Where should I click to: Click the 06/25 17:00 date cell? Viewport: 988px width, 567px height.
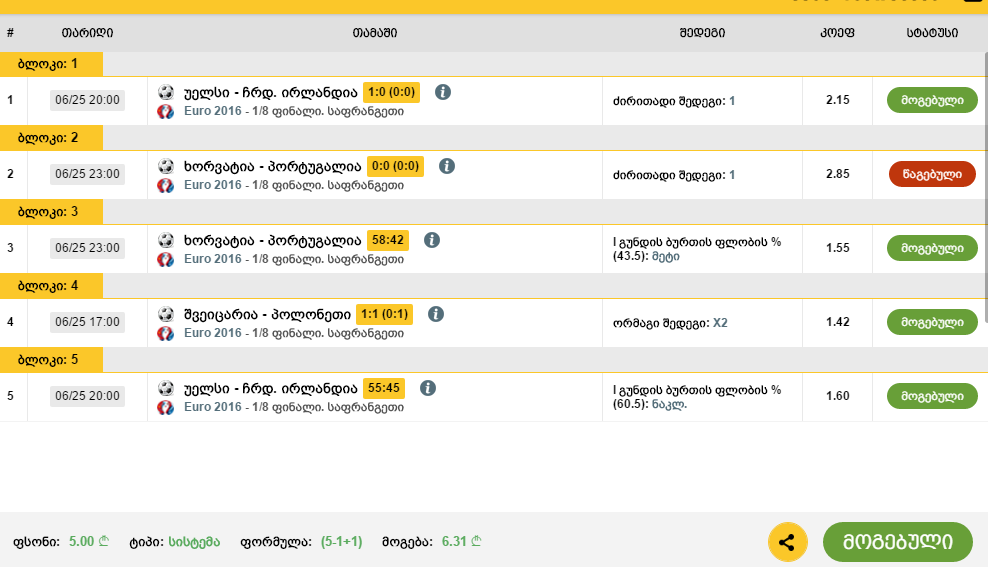coord(88,322)
